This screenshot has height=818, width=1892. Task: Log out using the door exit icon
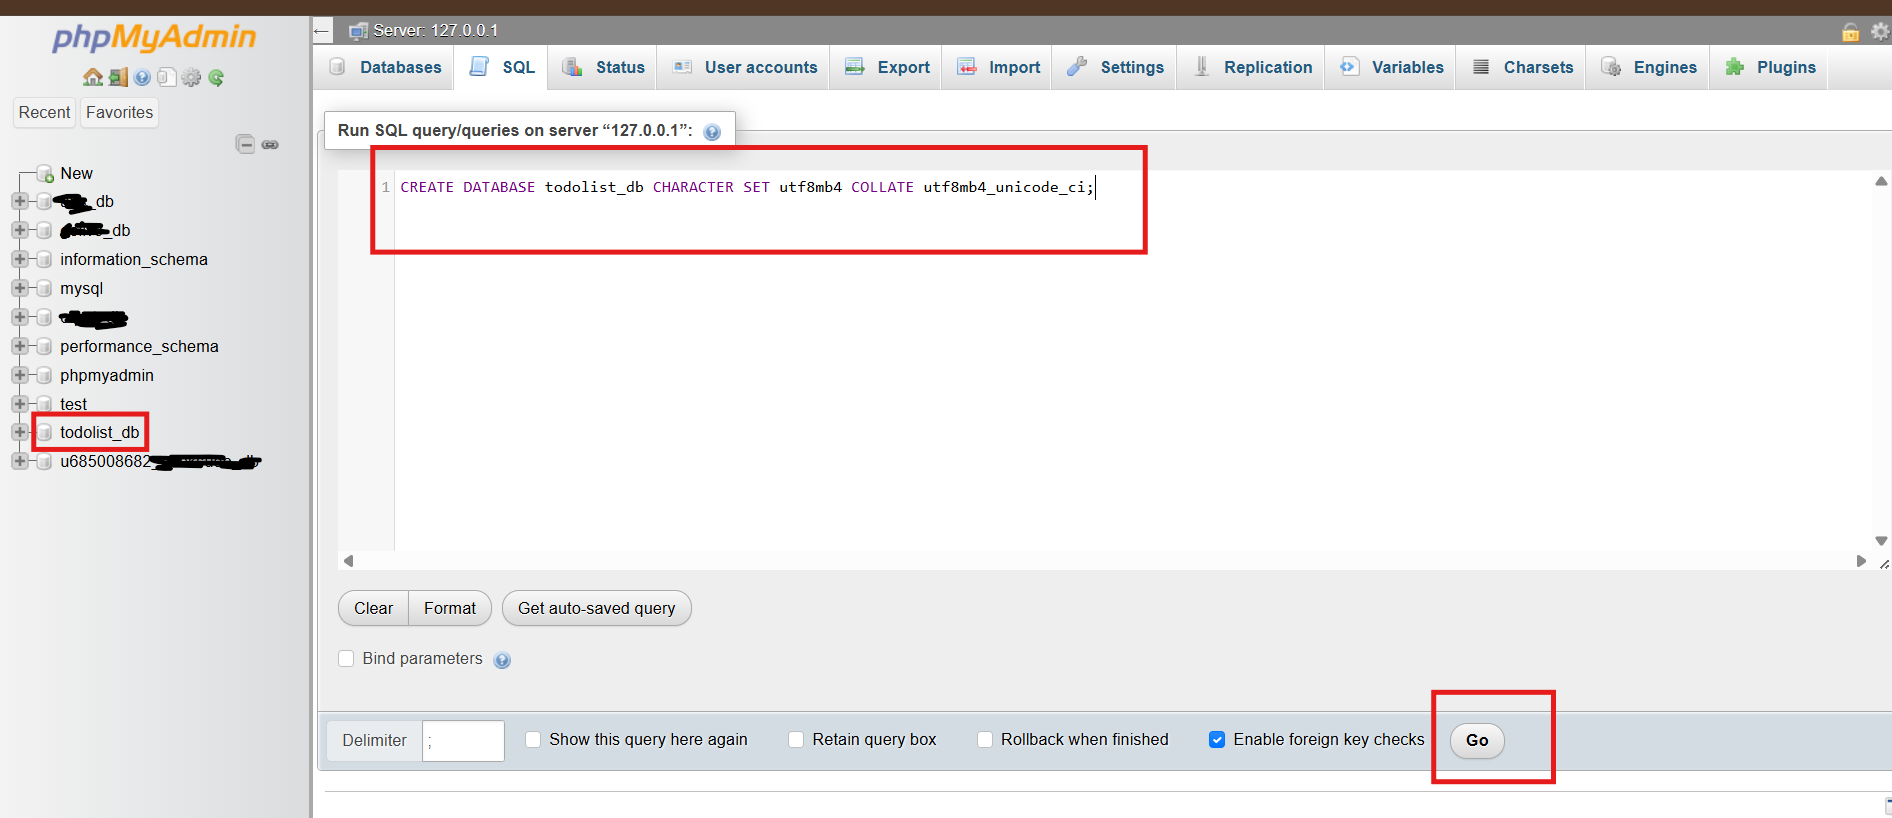pyautogui.click(x=118, y=77)
